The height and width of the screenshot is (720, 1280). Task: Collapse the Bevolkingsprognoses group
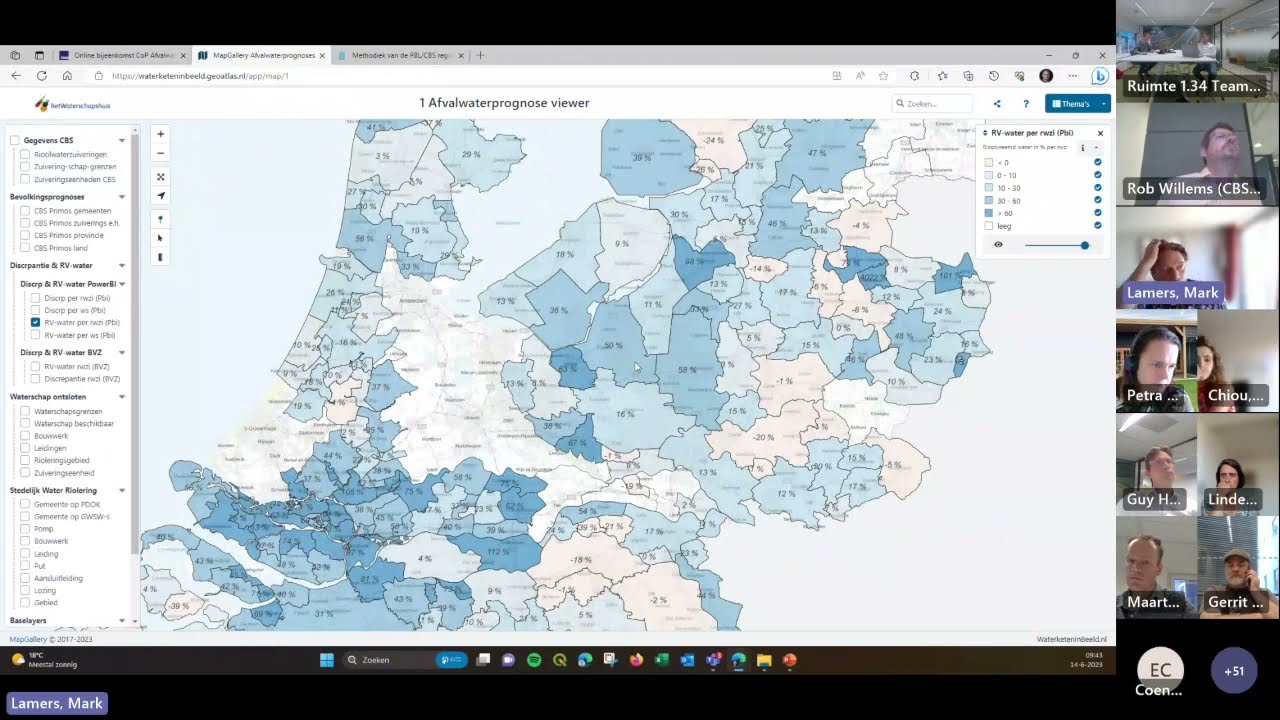pos(122,197)
